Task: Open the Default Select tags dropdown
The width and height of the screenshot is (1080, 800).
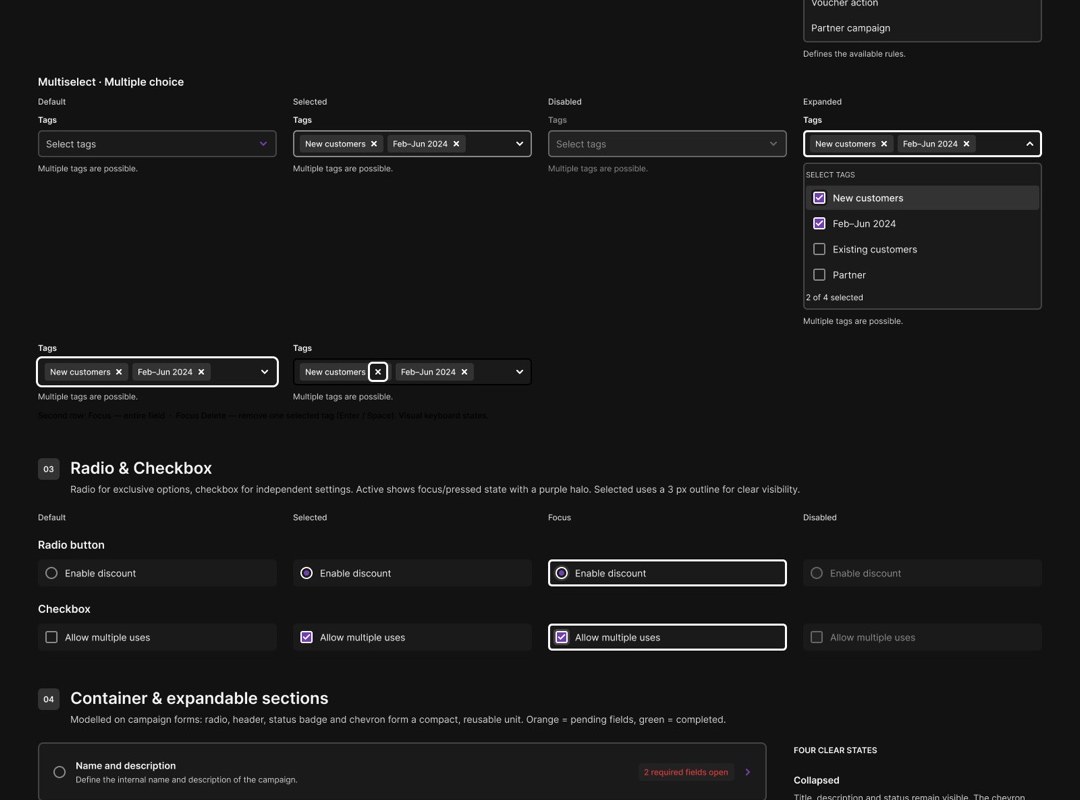Action: (x=157, y=144)
